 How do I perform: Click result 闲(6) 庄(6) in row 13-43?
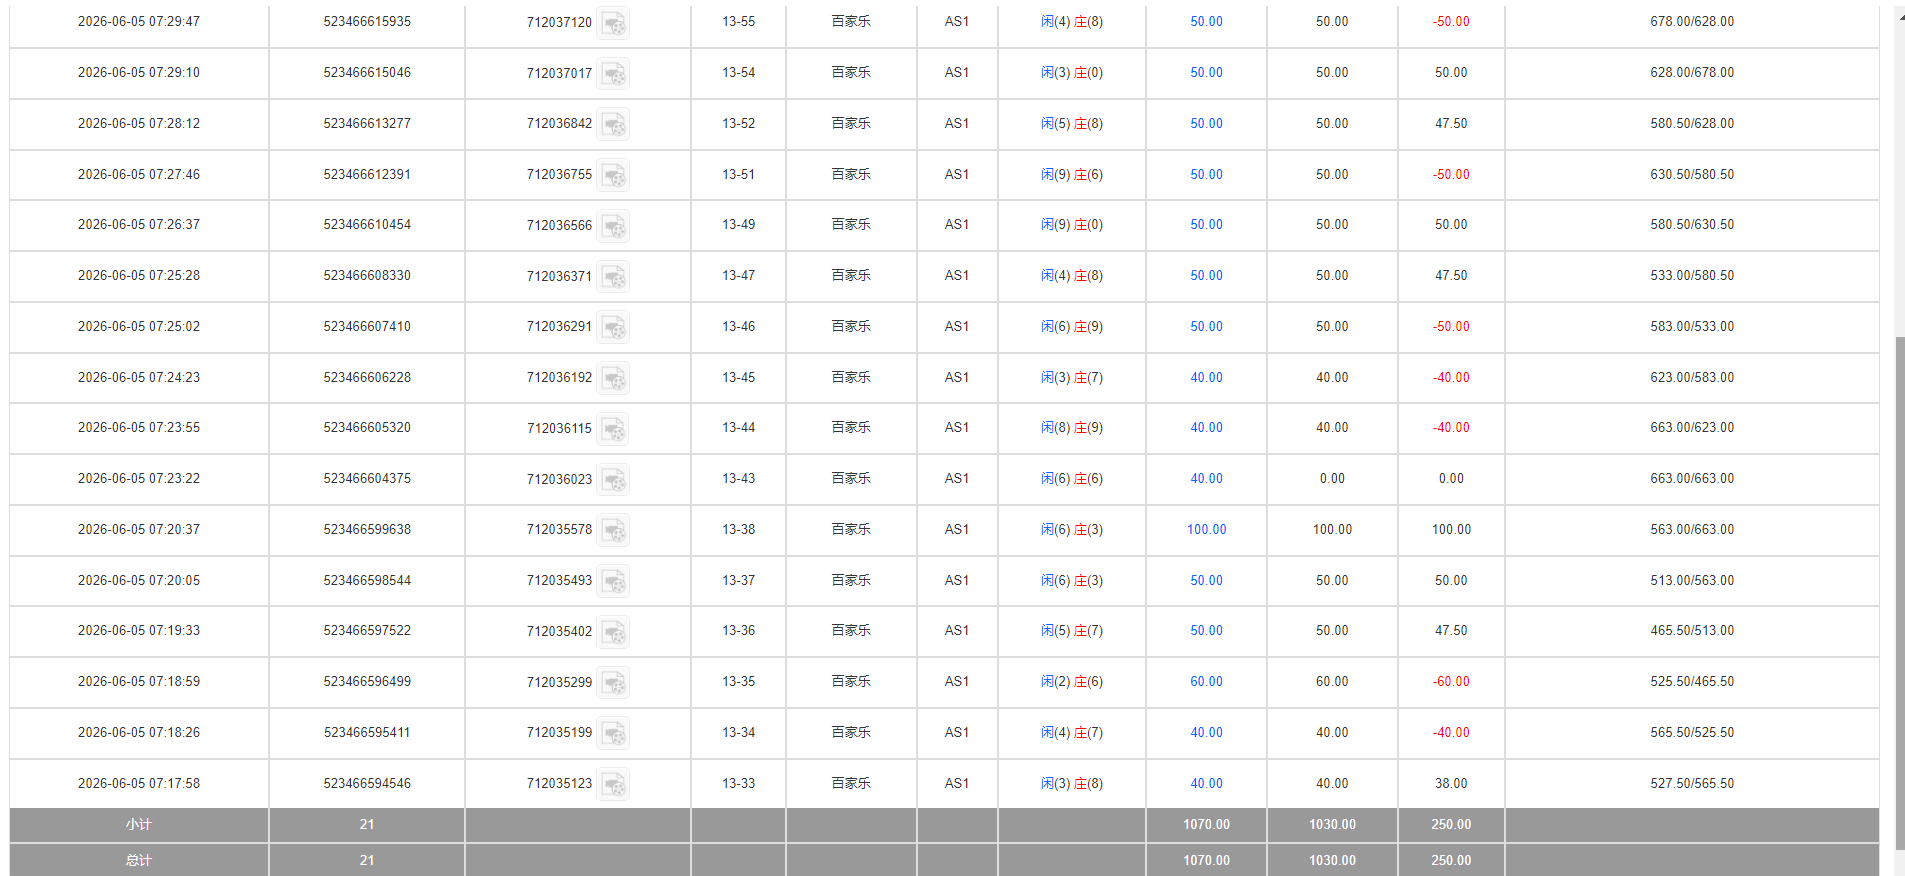tap(1072, 478)
